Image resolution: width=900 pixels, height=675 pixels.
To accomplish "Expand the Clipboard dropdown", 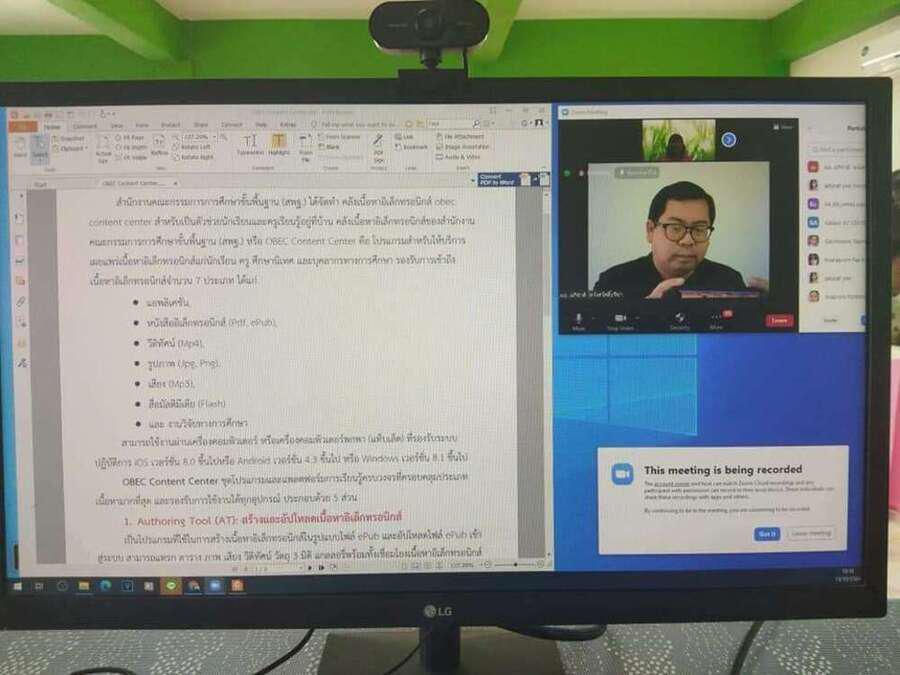I will [73, 149].
